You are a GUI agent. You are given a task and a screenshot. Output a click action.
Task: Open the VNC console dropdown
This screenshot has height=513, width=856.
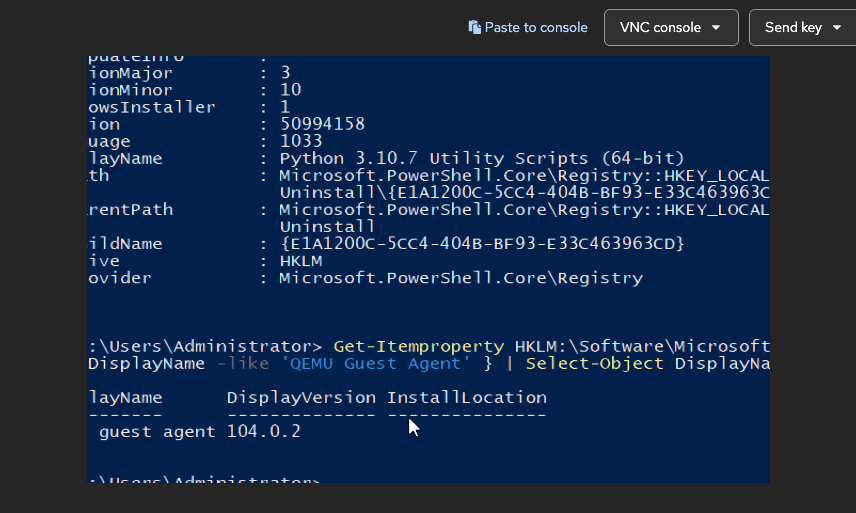[670, 28]
